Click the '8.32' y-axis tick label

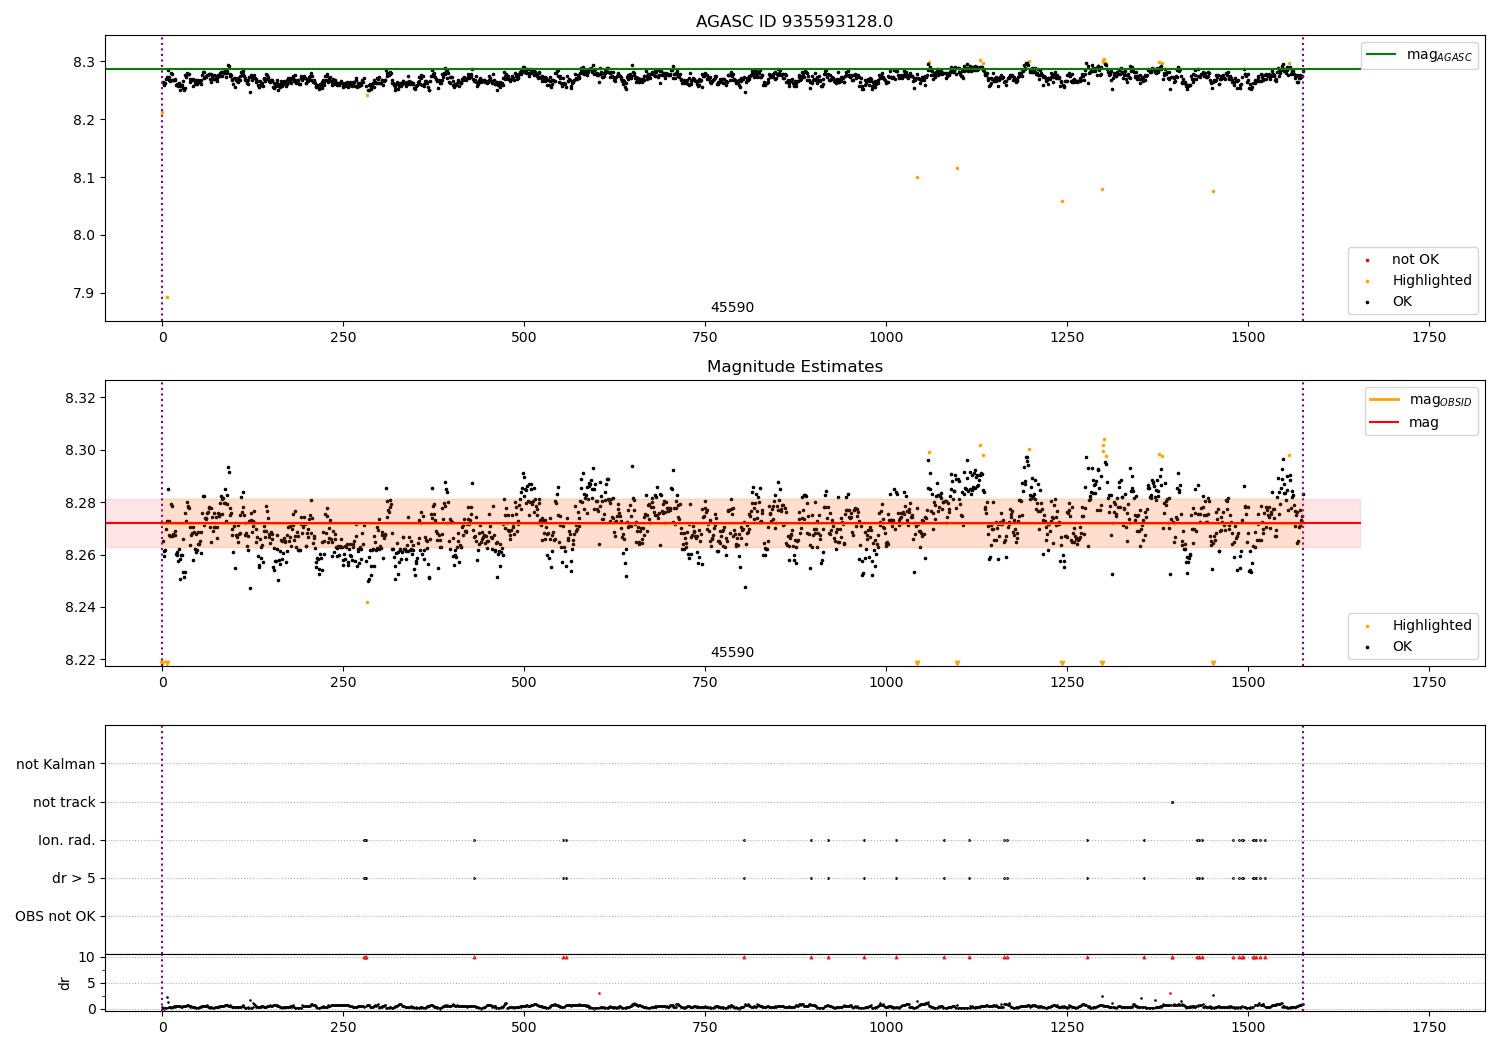[x=80, y=398]
